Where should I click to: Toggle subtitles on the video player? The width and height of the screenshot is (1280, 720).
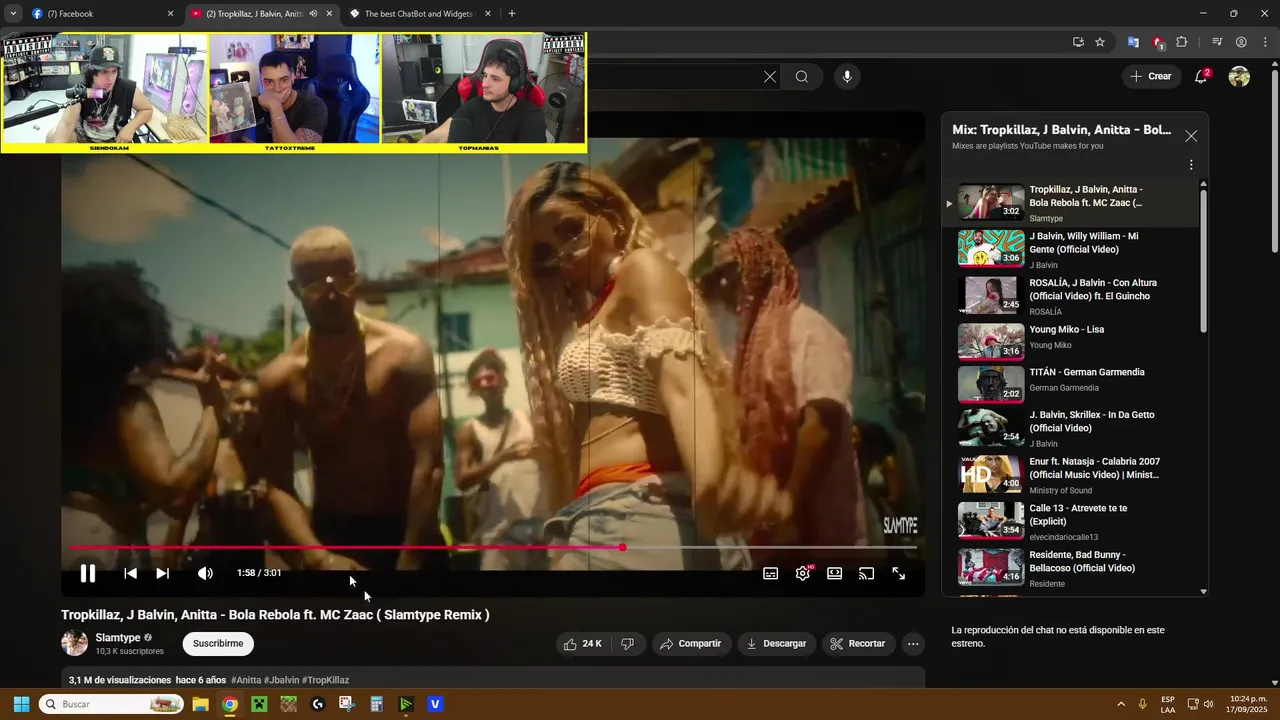pos(771,573)
